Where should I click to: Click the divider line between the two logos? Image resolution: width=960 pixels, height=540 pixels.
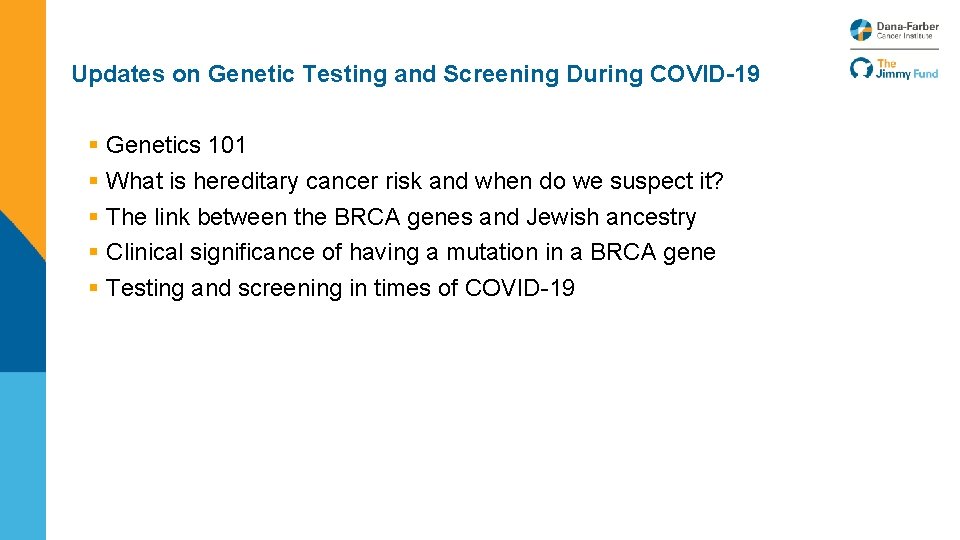click(894, 49)
